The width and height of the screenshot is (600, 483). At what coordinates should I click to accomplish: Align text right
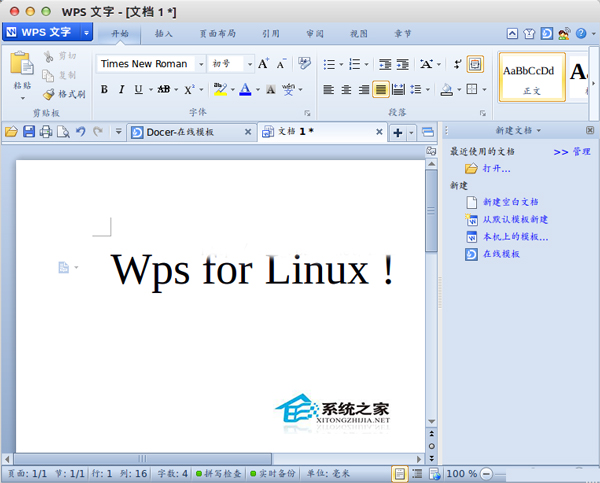tap(364, 90)
